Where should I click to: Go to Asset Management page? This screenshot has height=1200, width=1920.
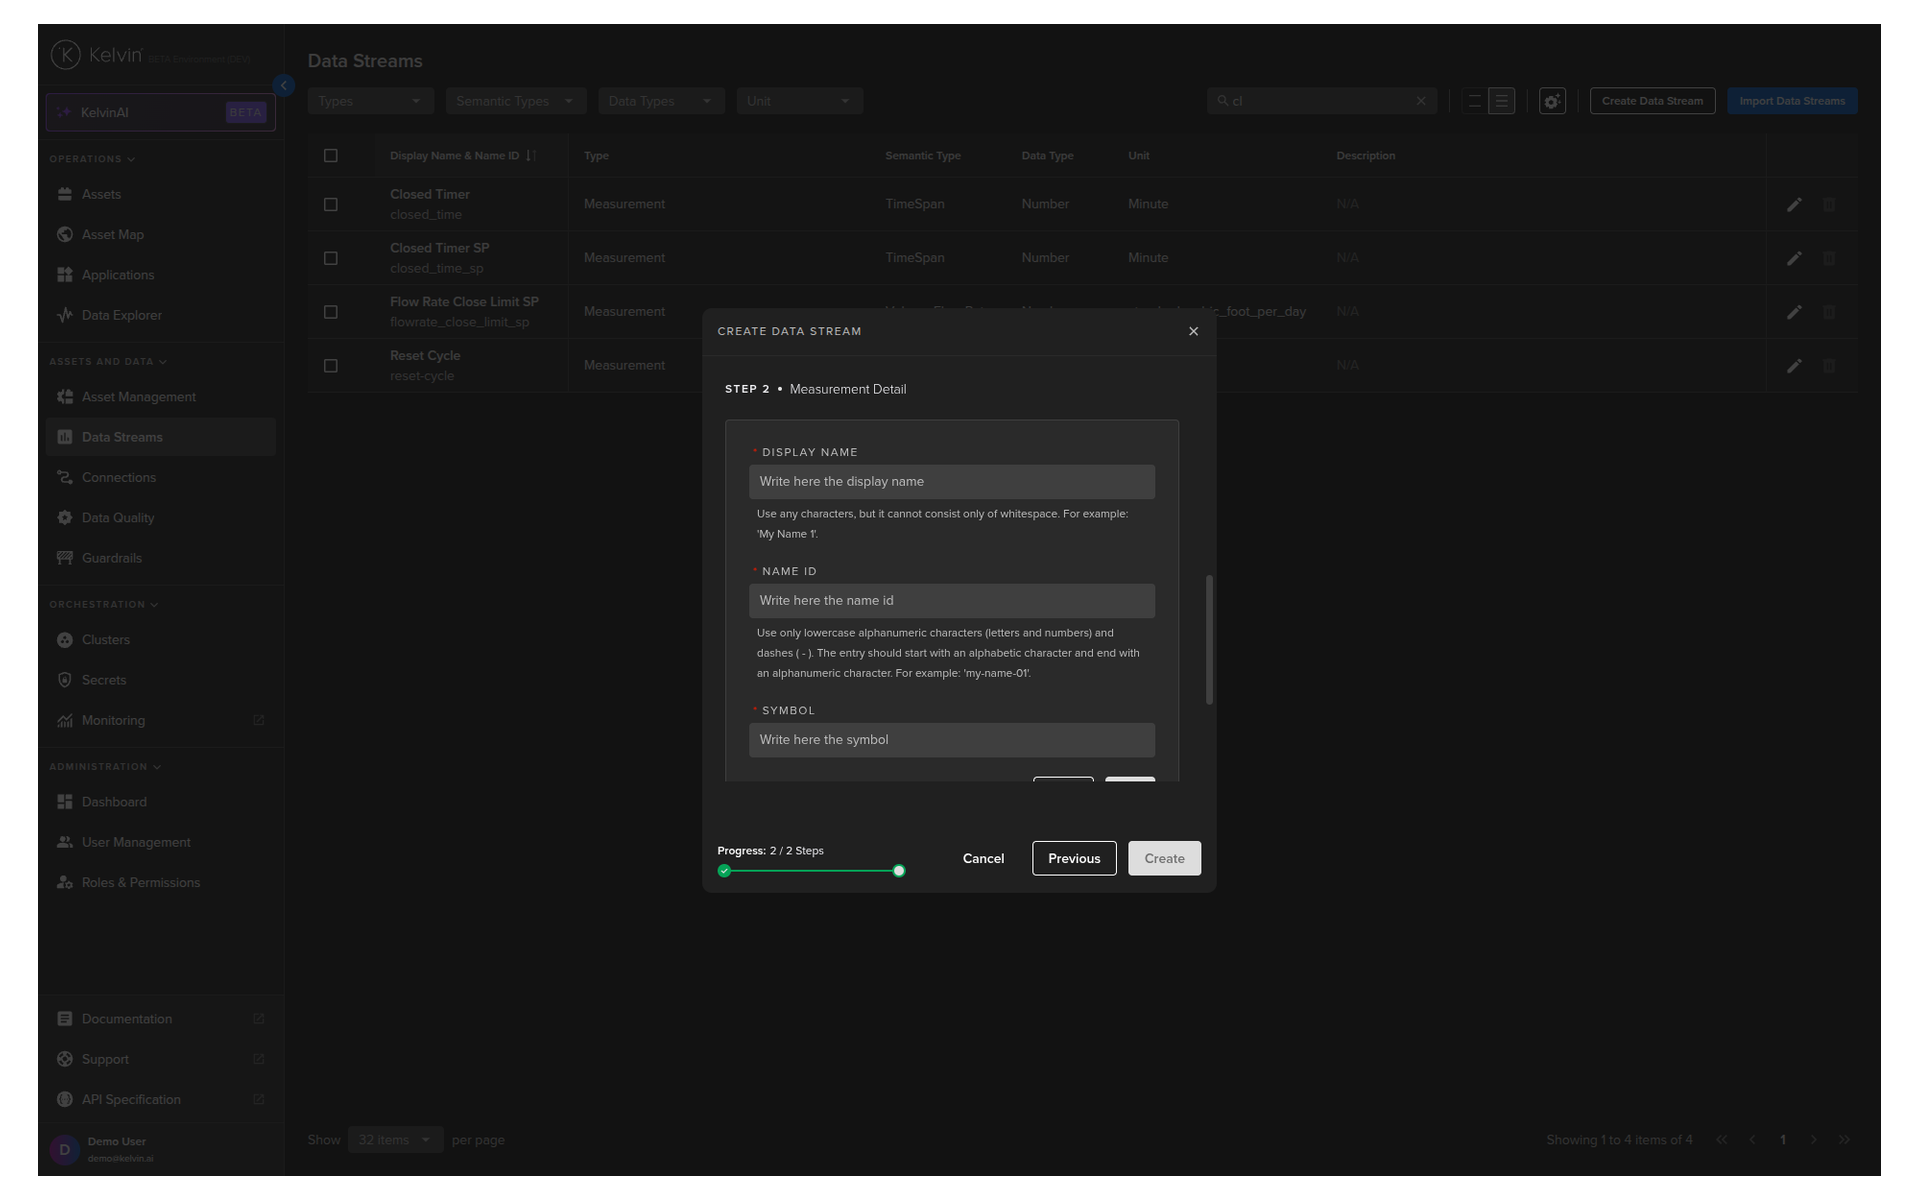point(138,397)
